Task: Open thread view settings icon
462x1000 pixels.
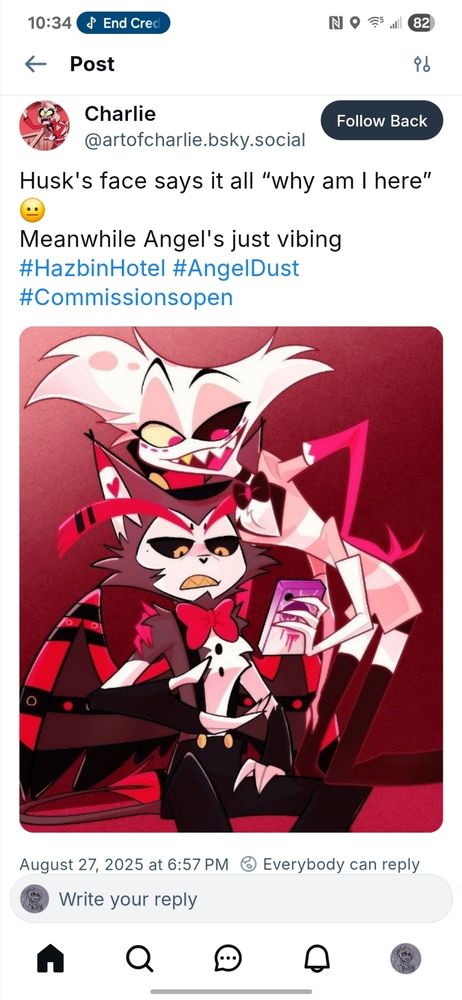Action: [x=422, y=64]
